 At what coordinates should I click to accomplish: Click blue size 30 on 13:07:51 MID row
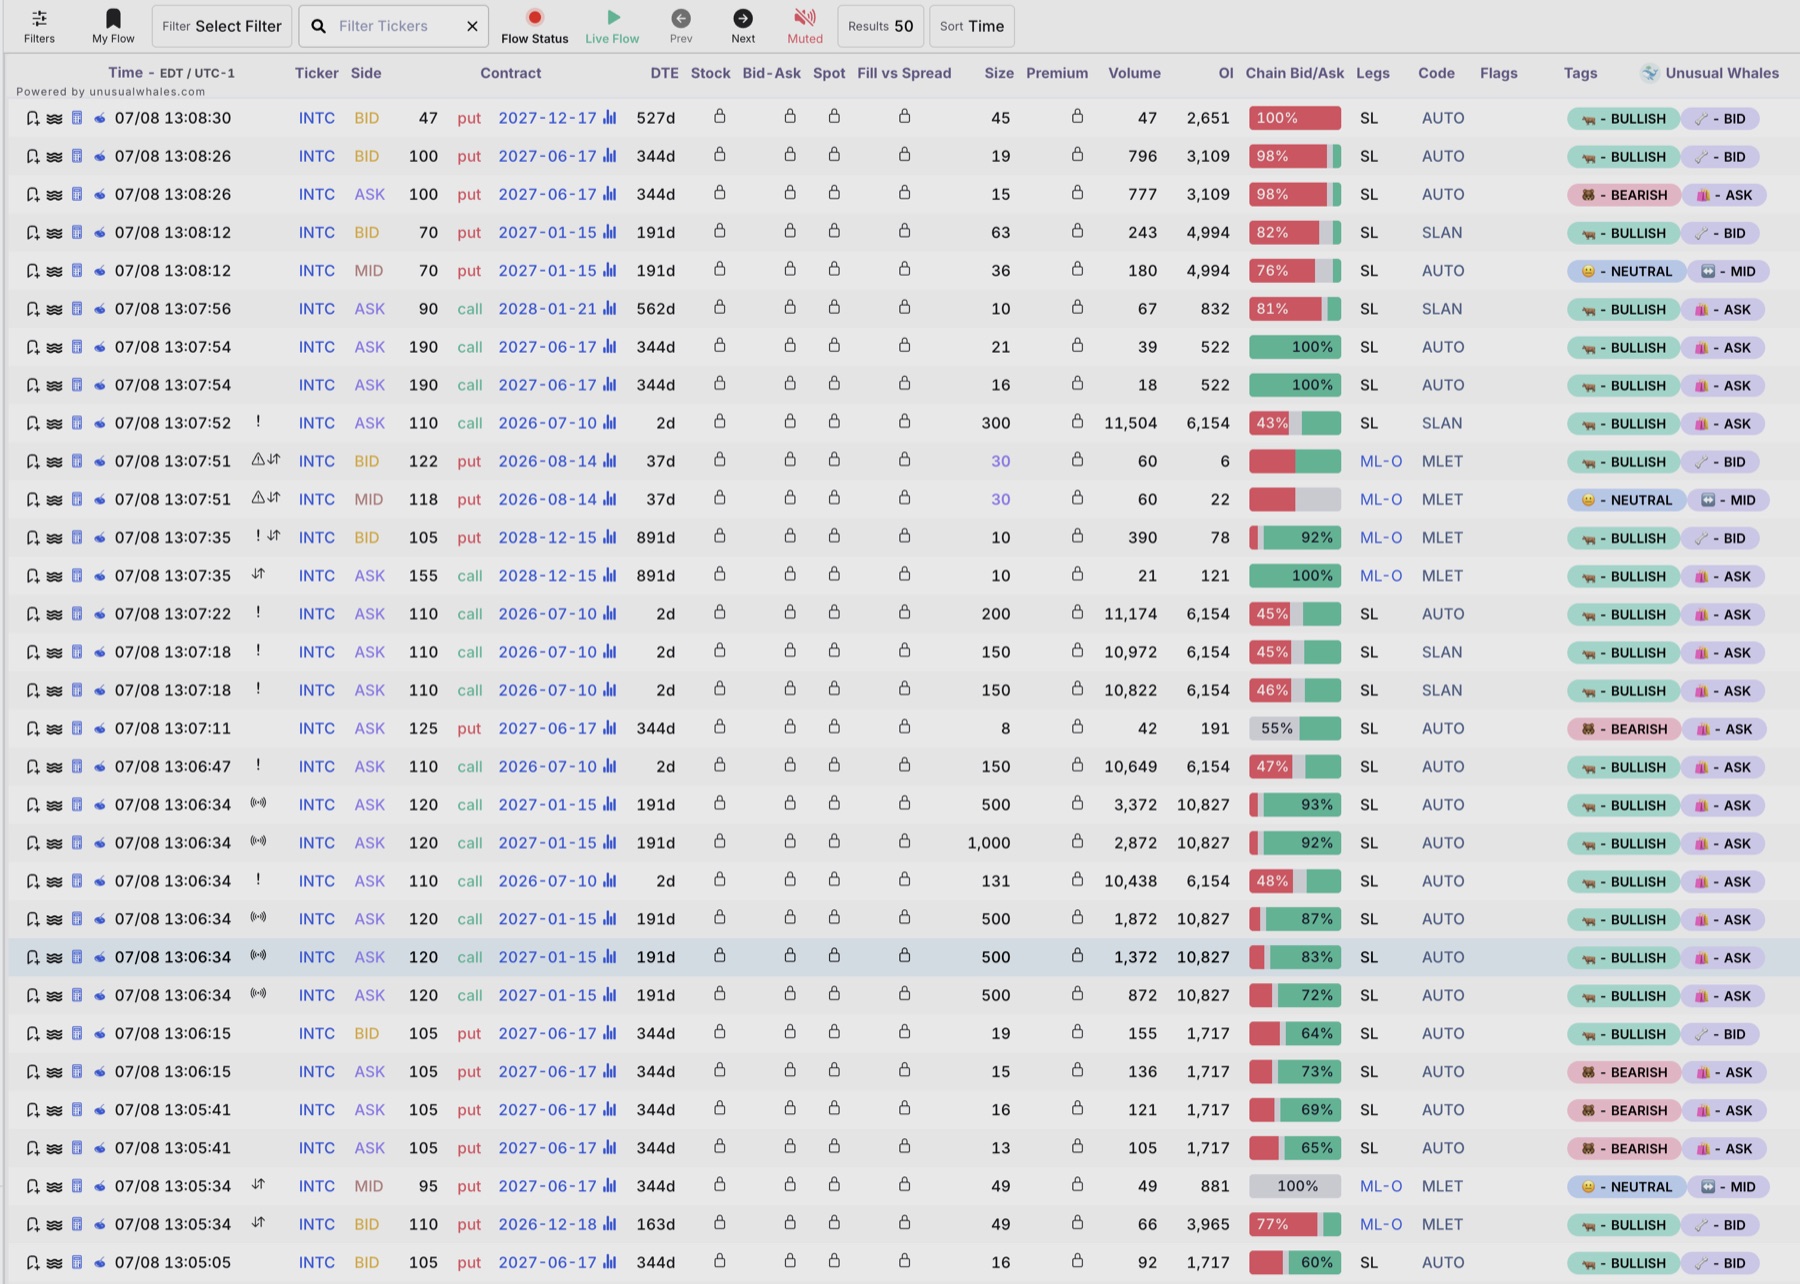click(1000, 500)
